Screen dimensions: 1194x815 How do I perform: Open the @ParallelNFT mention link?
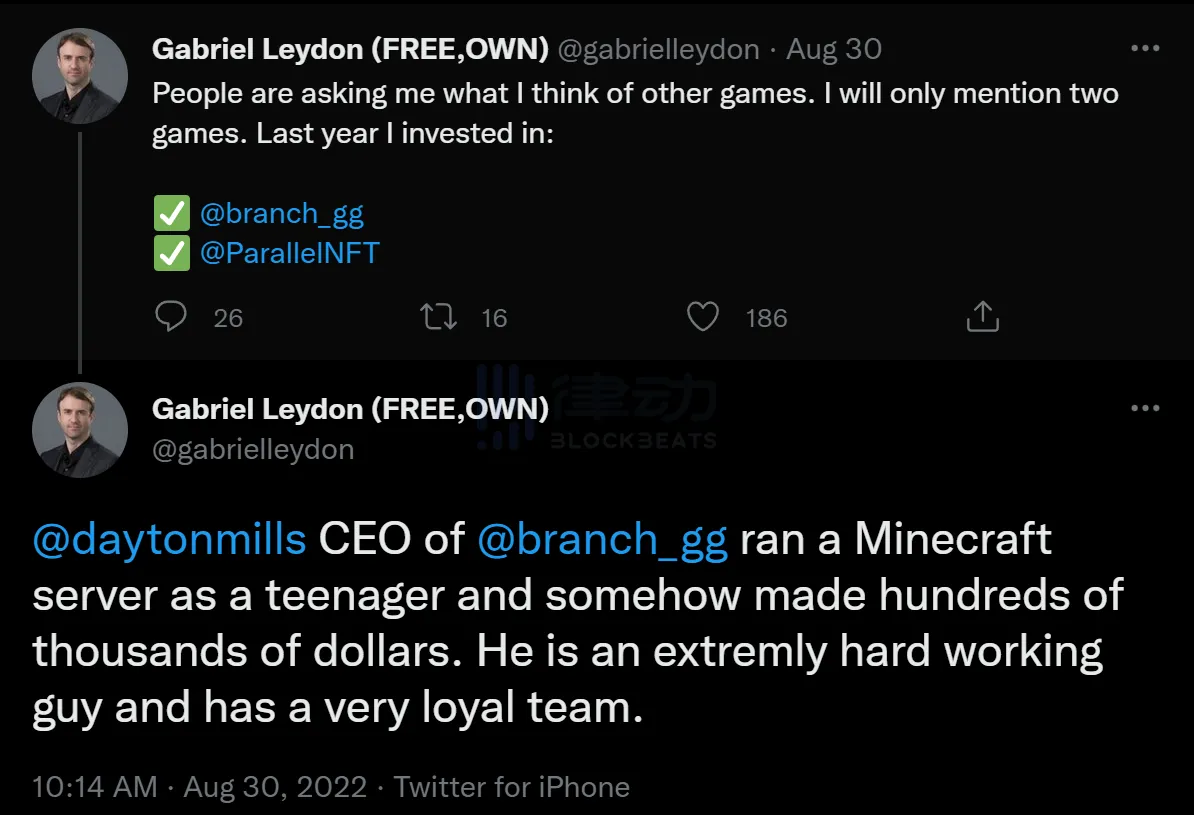point(290,252)
